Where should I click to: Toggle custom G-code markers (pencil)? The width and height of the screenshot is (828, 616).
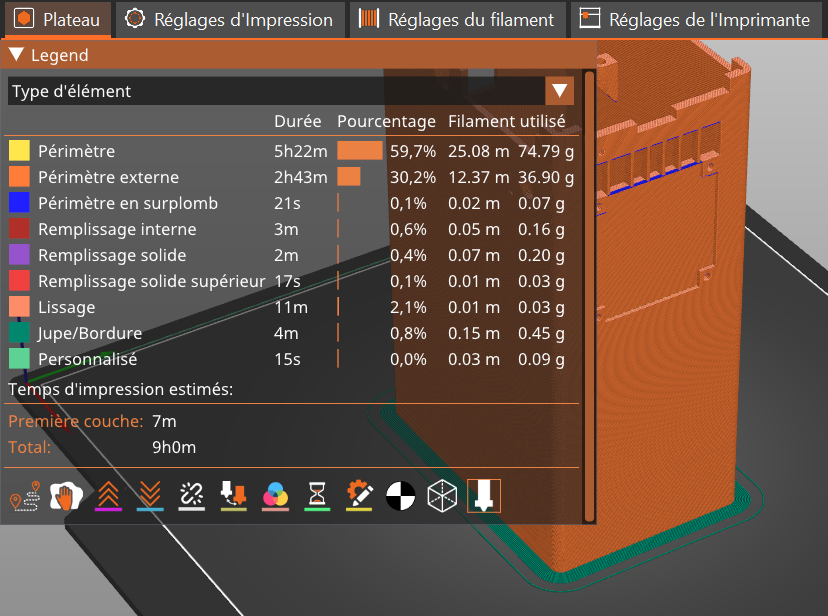[359, 496]
